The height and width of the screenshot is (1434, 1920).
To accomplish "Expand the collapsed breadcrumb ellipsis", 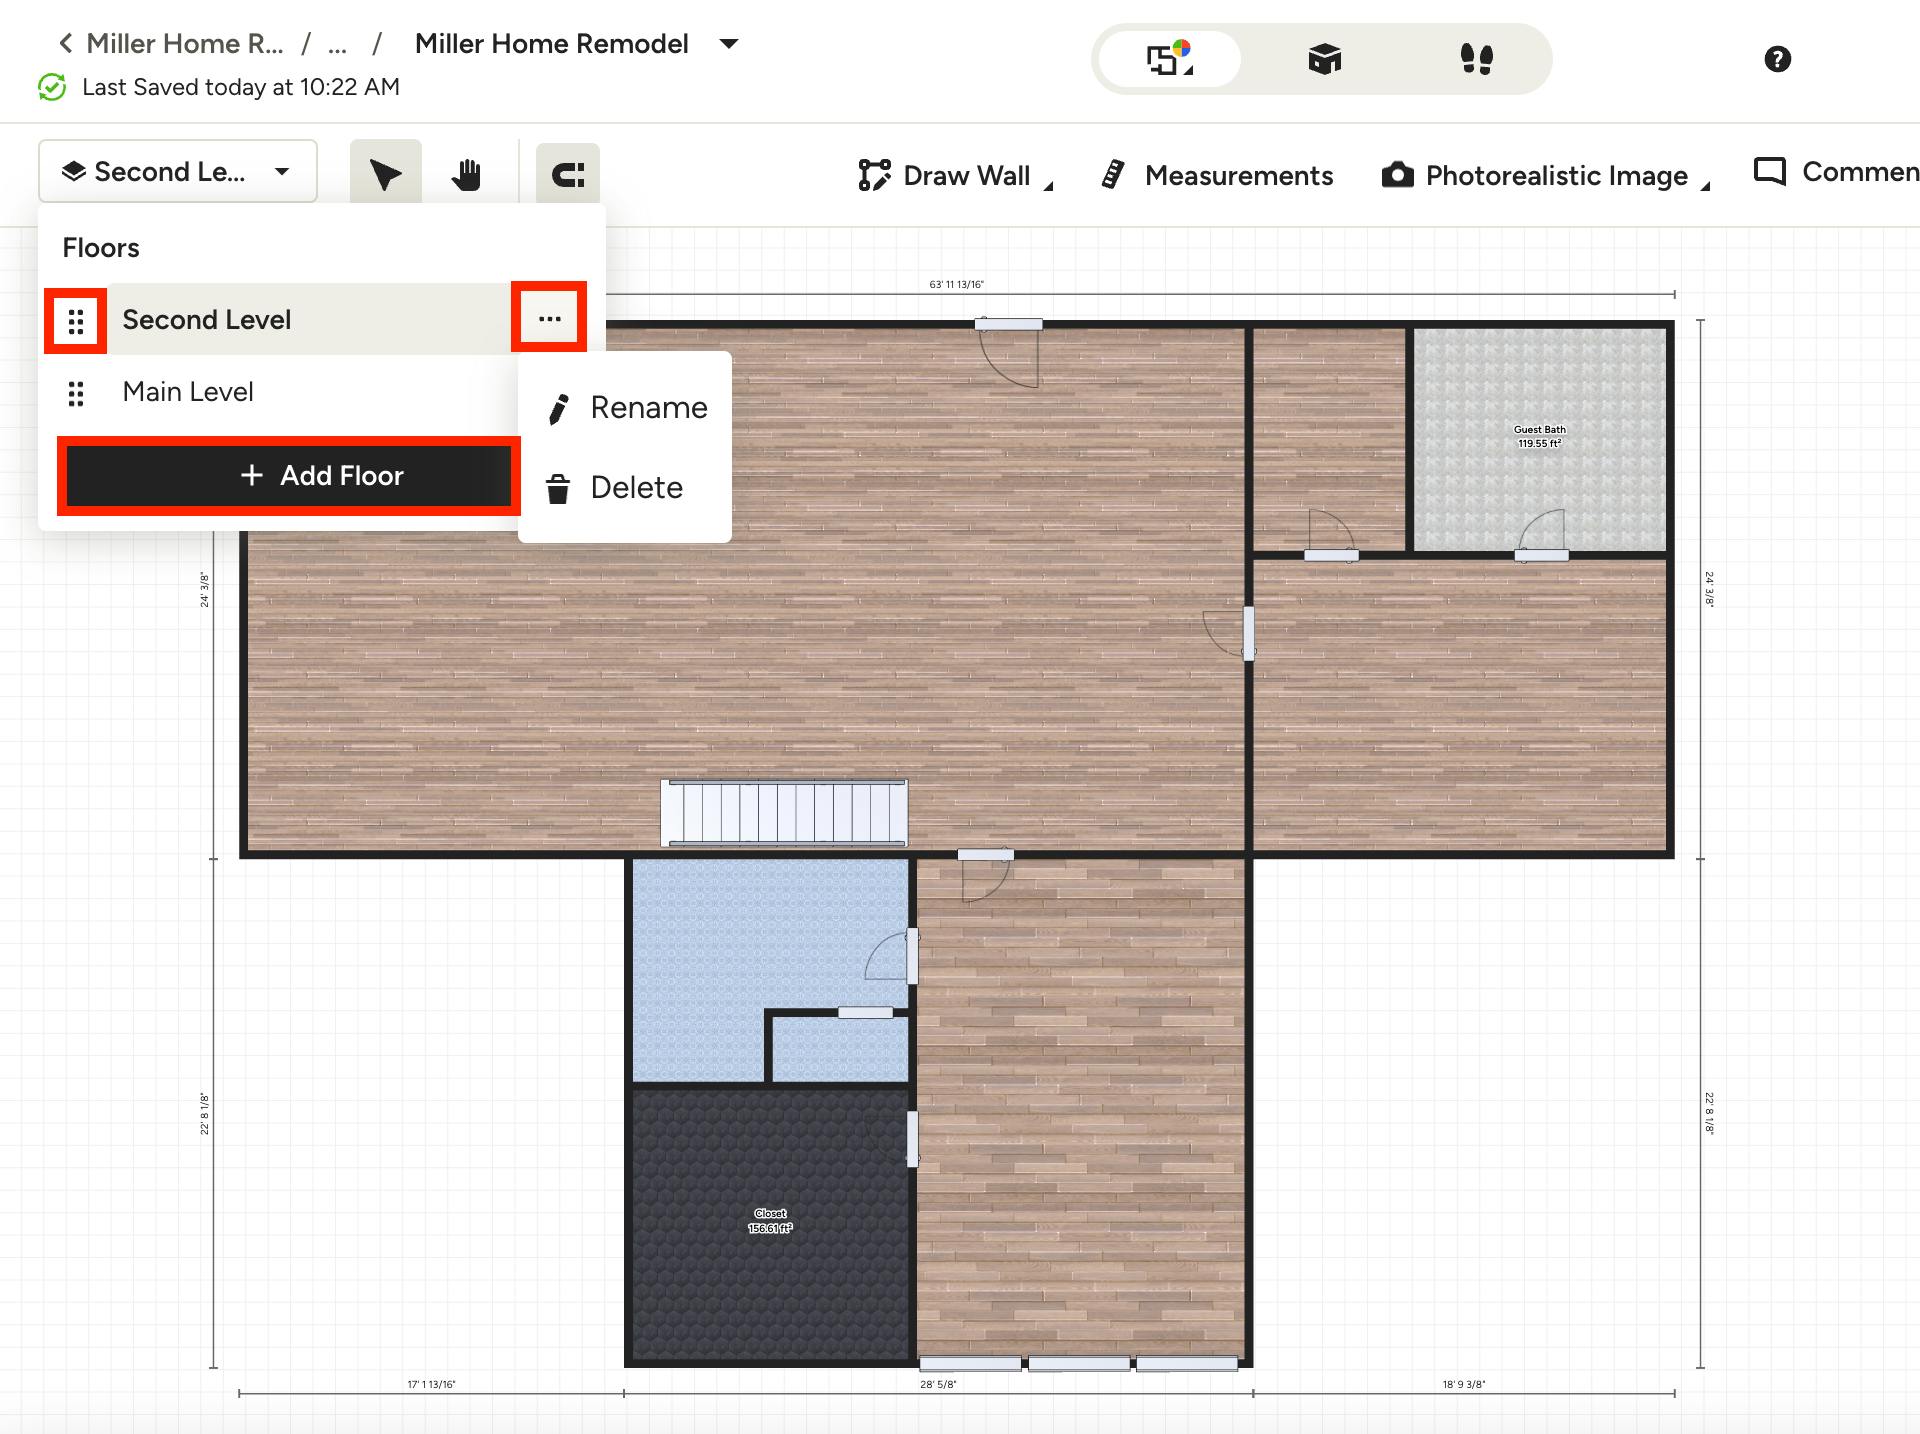I will 338,45.
